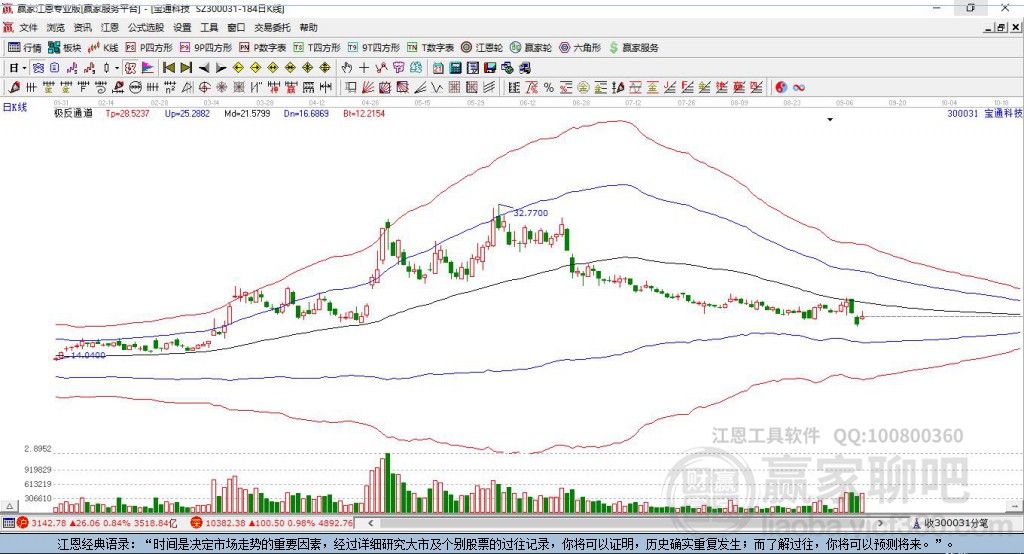The image size is (1024, 554).
Task: Select the zigzag wave line tool
Action: click(437, 87)
